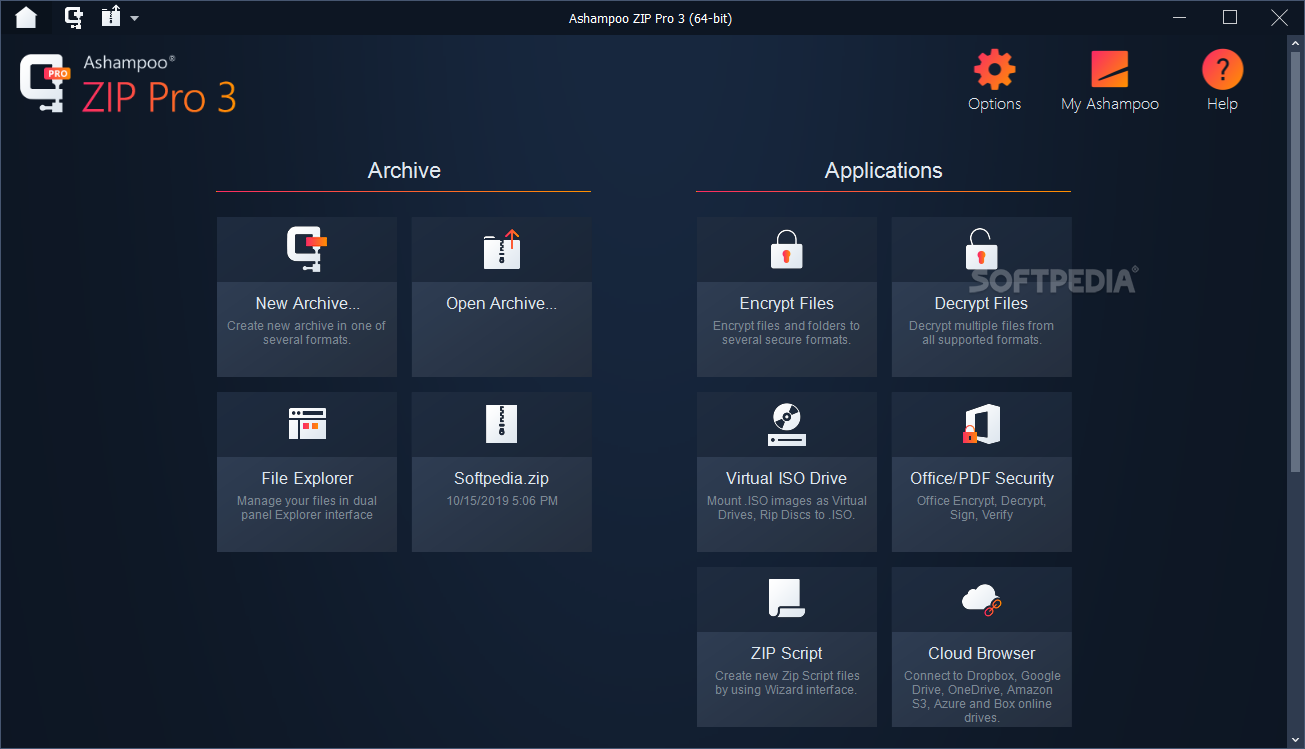Click the Office/PDF Security icon
The width and height of the screenshot is (1305, 749).
pos(981,424)
